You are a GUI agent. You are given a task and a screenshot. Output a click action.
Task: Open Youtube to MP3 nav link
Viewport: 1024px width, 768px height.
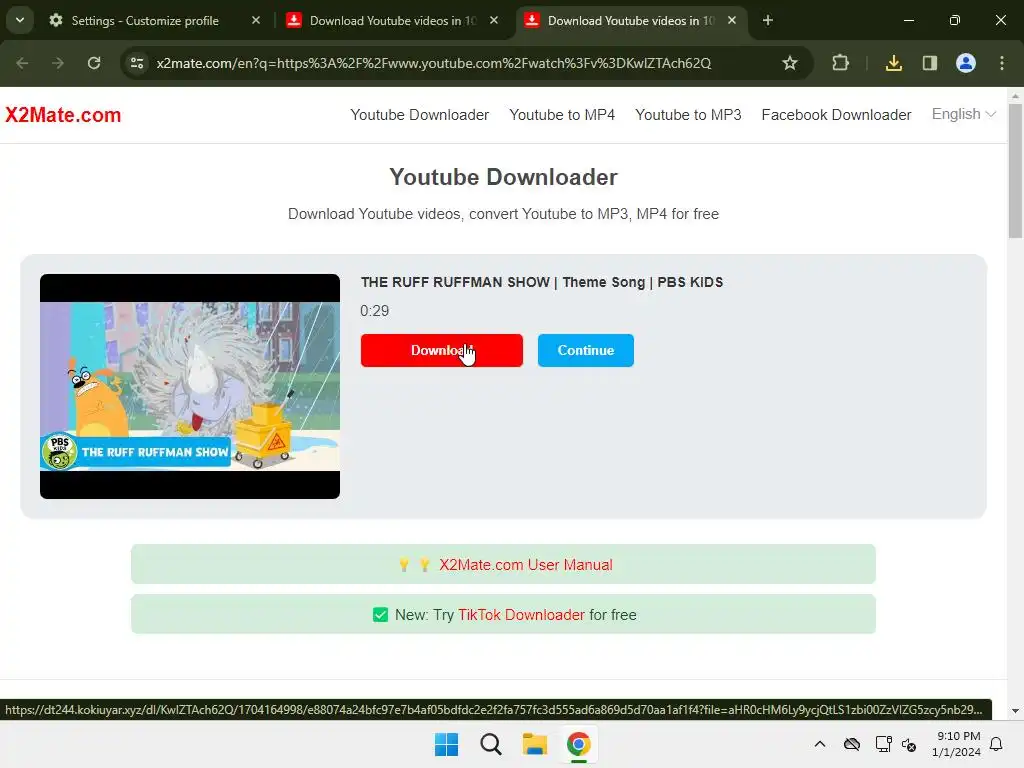pyautogui.click(x=688, y=115)
